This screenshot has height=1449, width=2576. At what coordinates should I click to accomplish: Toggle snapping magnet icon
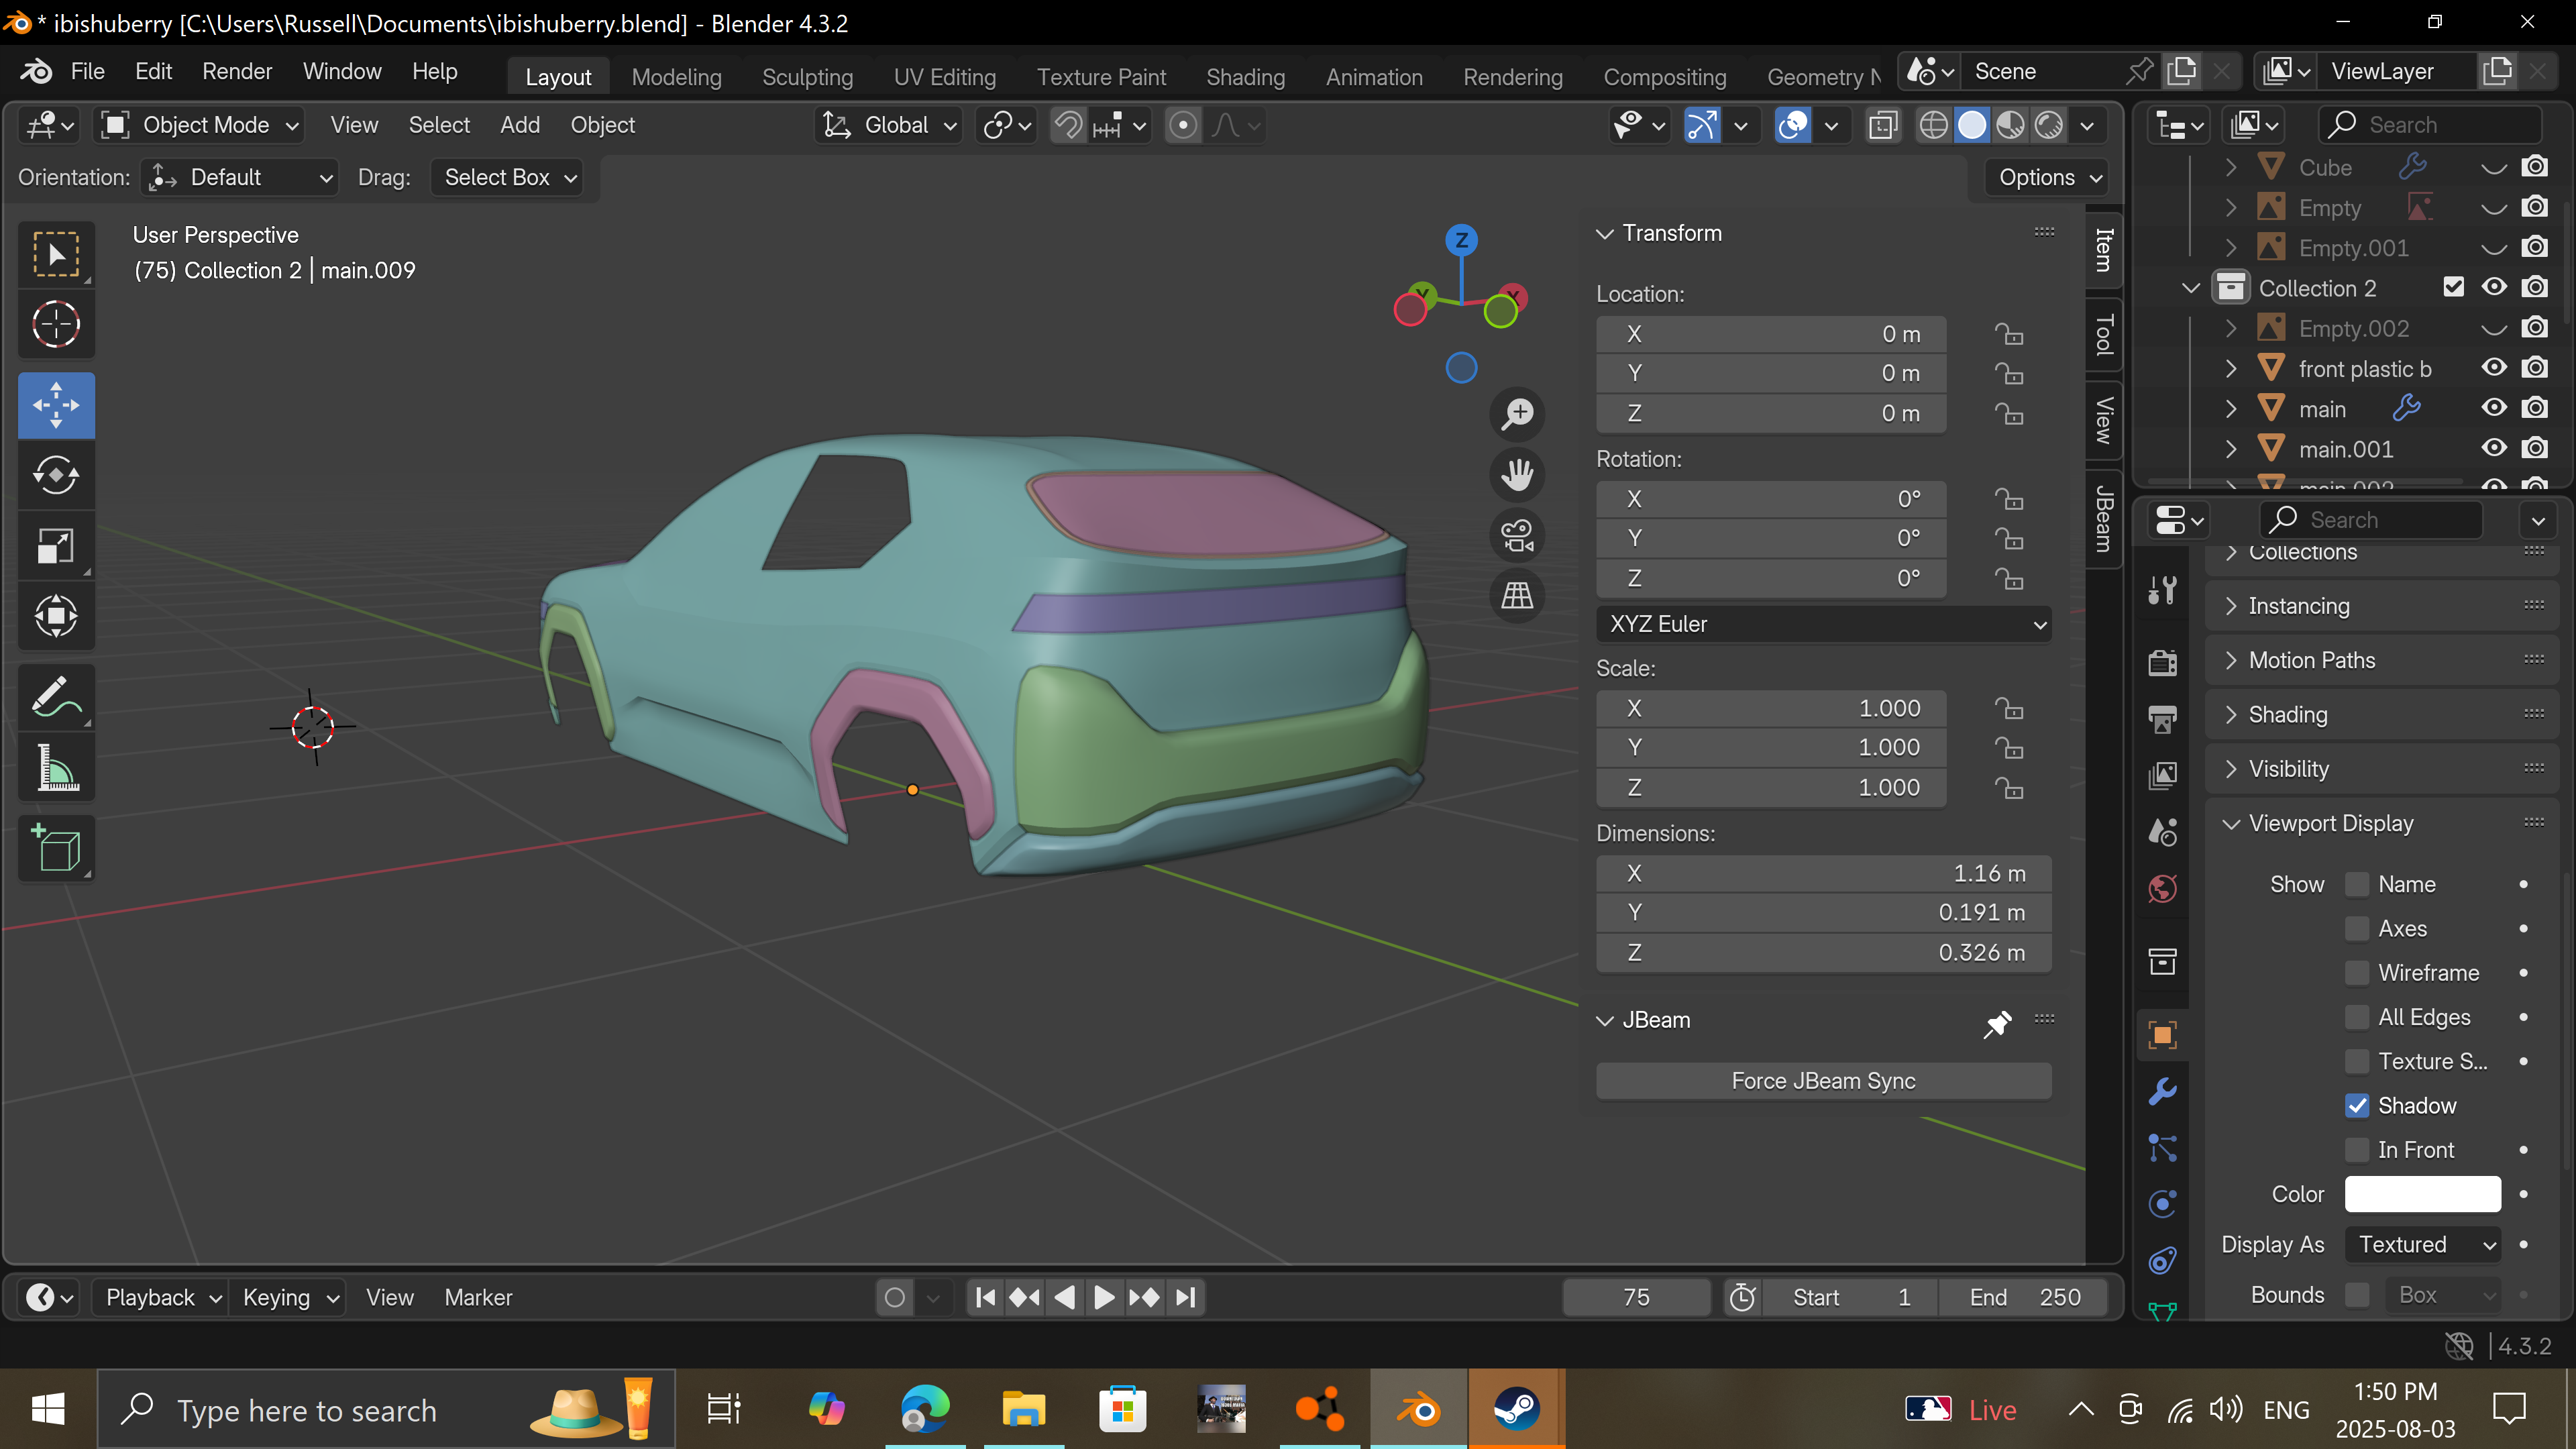coord(1069,125)
